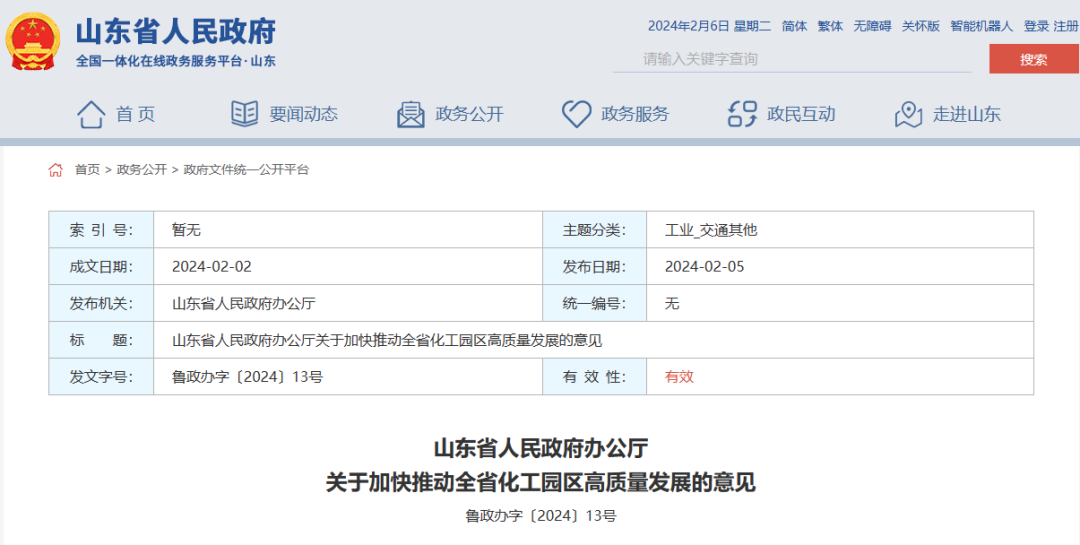Image resolution: width=1080 pixels, height=545 pixels.
Task: Click the national emblem logo
Action: coord(32,41)
